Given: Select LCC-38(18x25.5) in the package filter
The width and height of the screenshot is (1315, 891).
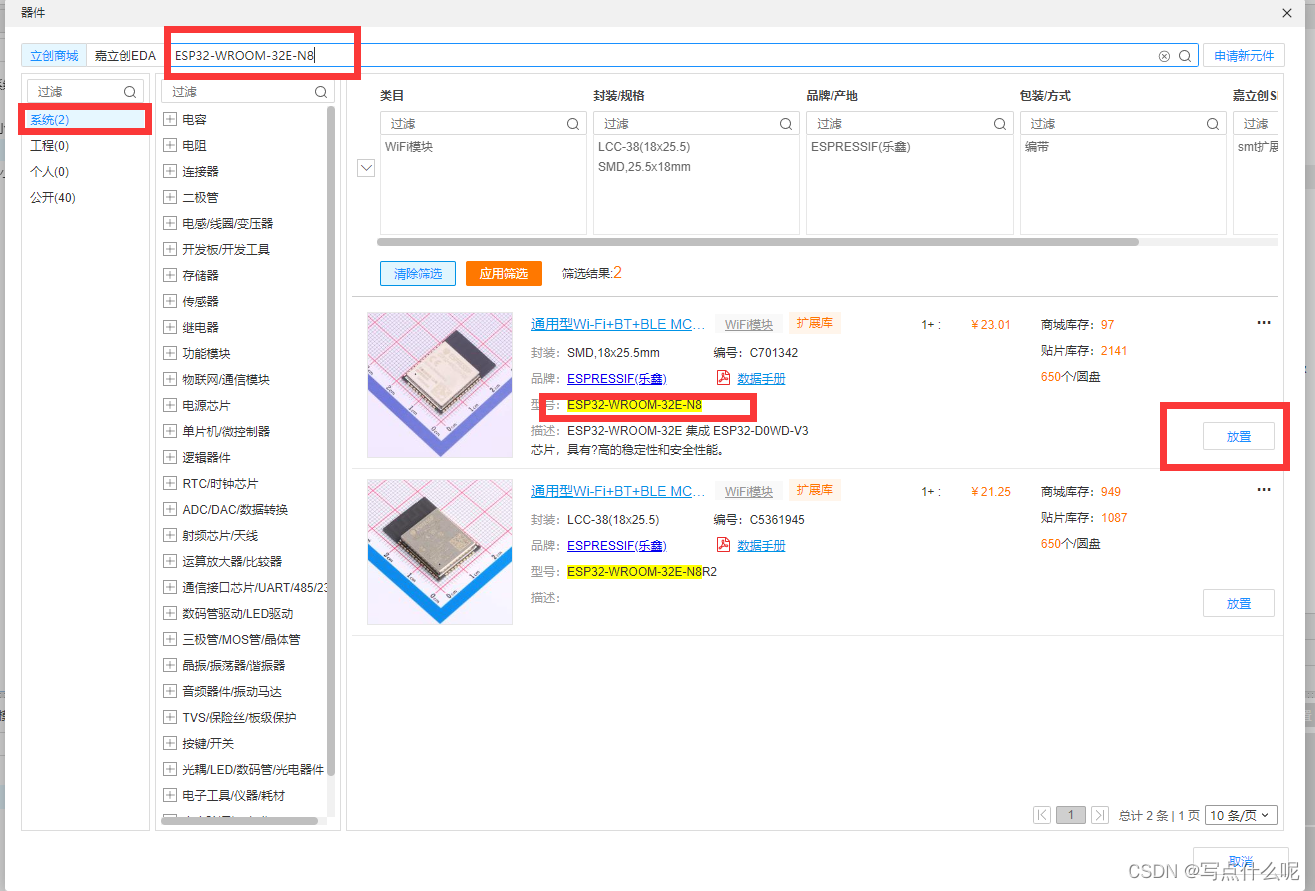Looking at the screenshot, I should [644, 147].
